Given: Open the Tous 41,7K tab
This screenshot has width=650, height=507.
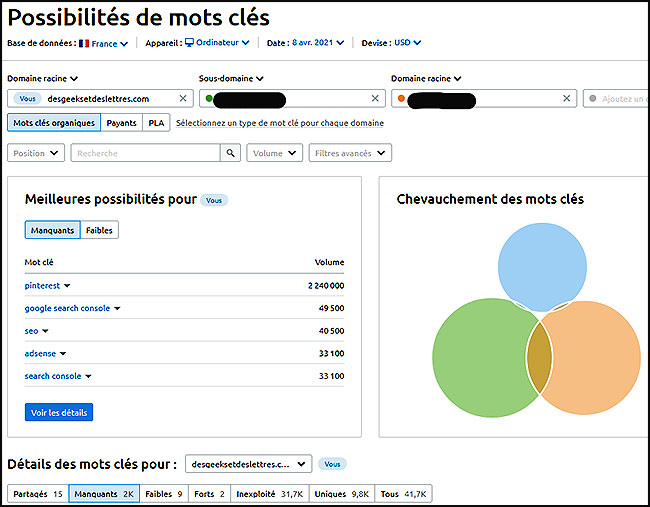Looking at the screenshot, I should pyautogui.click(x=403, y=494).
